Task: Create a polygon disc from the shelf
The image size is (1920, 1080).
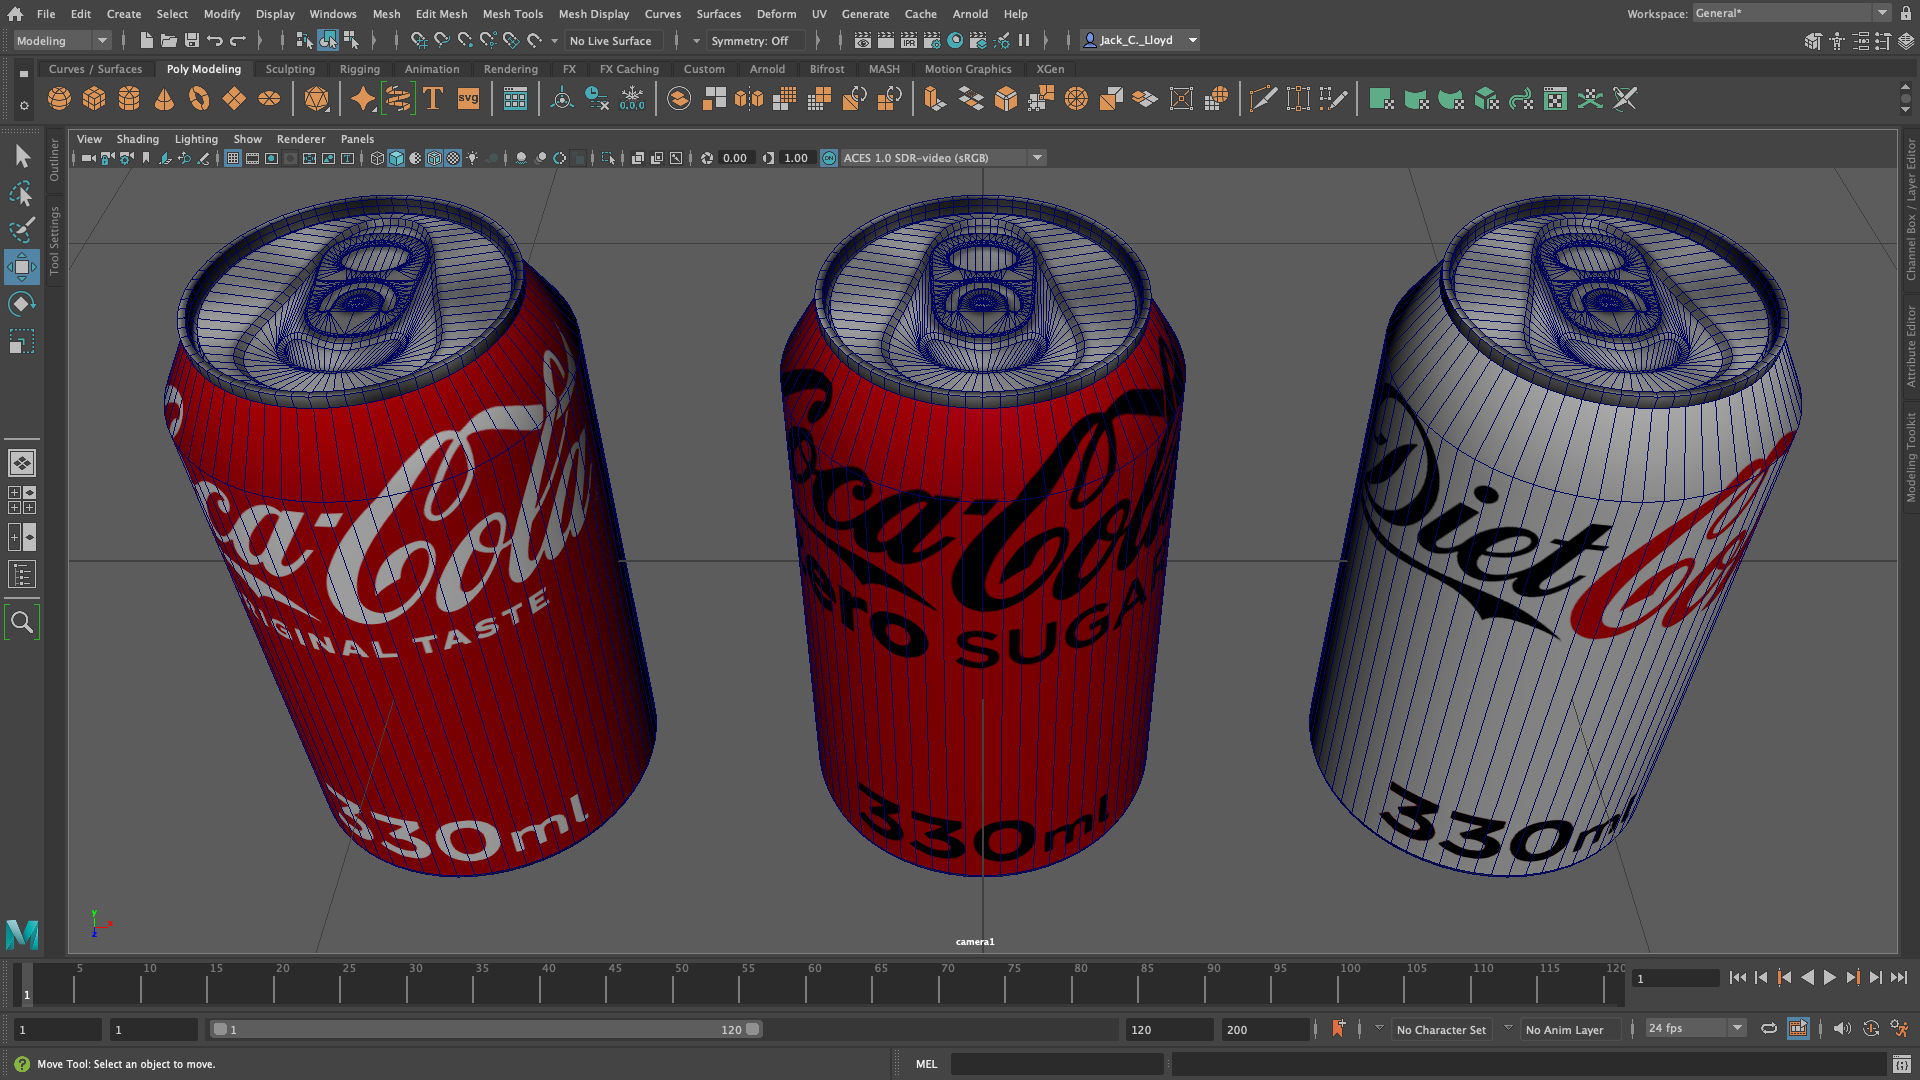Action: [269, 99]
